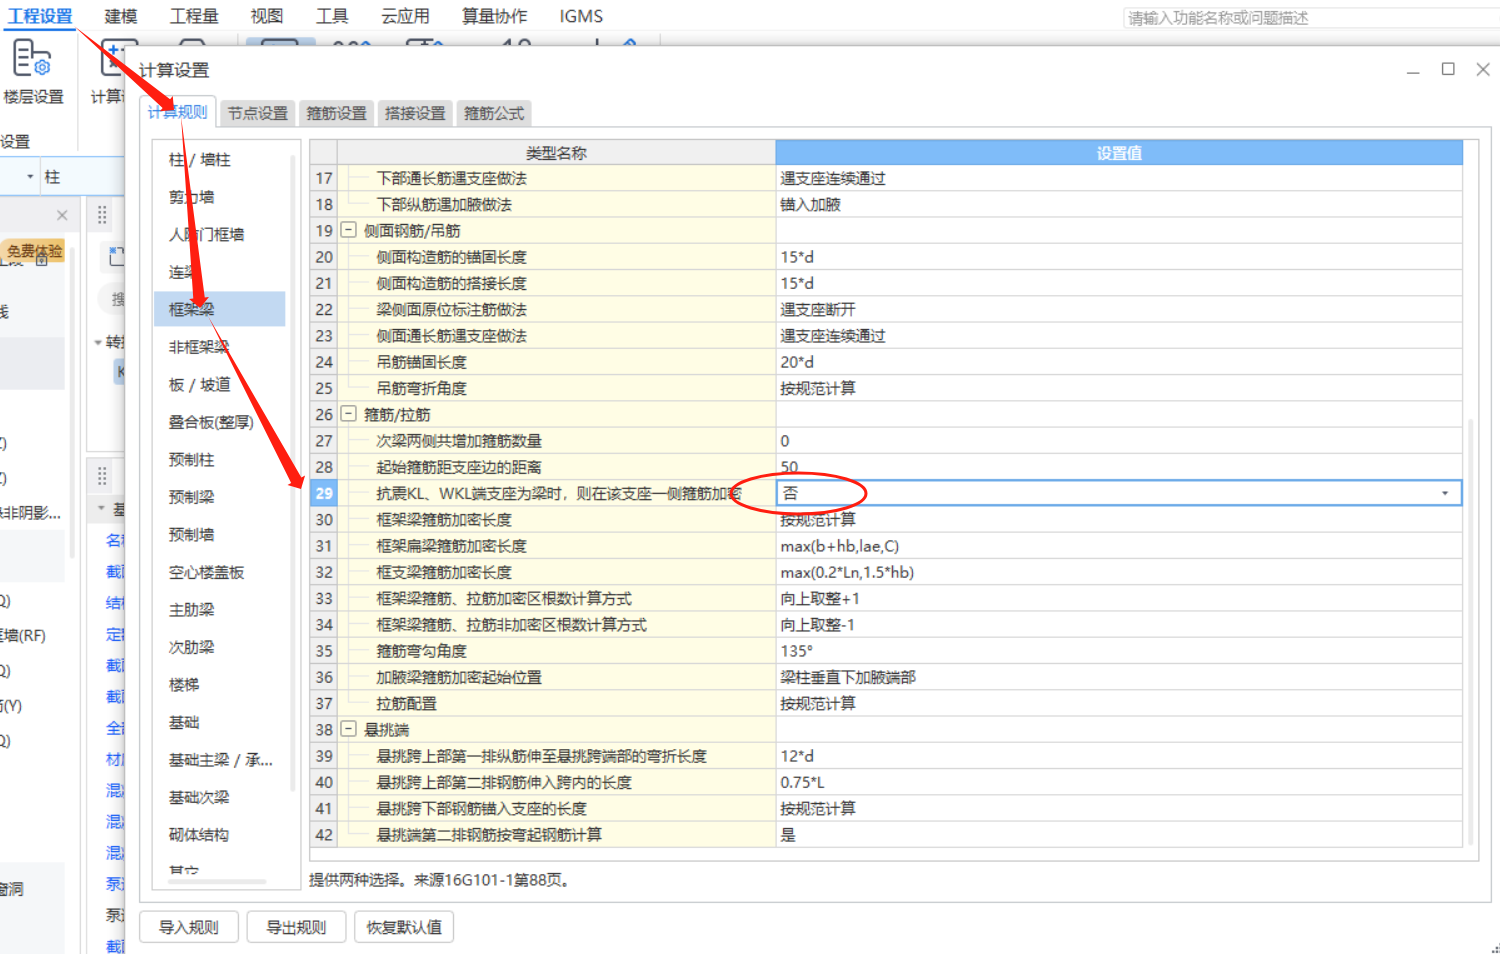Collapse the 箍筋/拉筋 group

click(349, 414)
